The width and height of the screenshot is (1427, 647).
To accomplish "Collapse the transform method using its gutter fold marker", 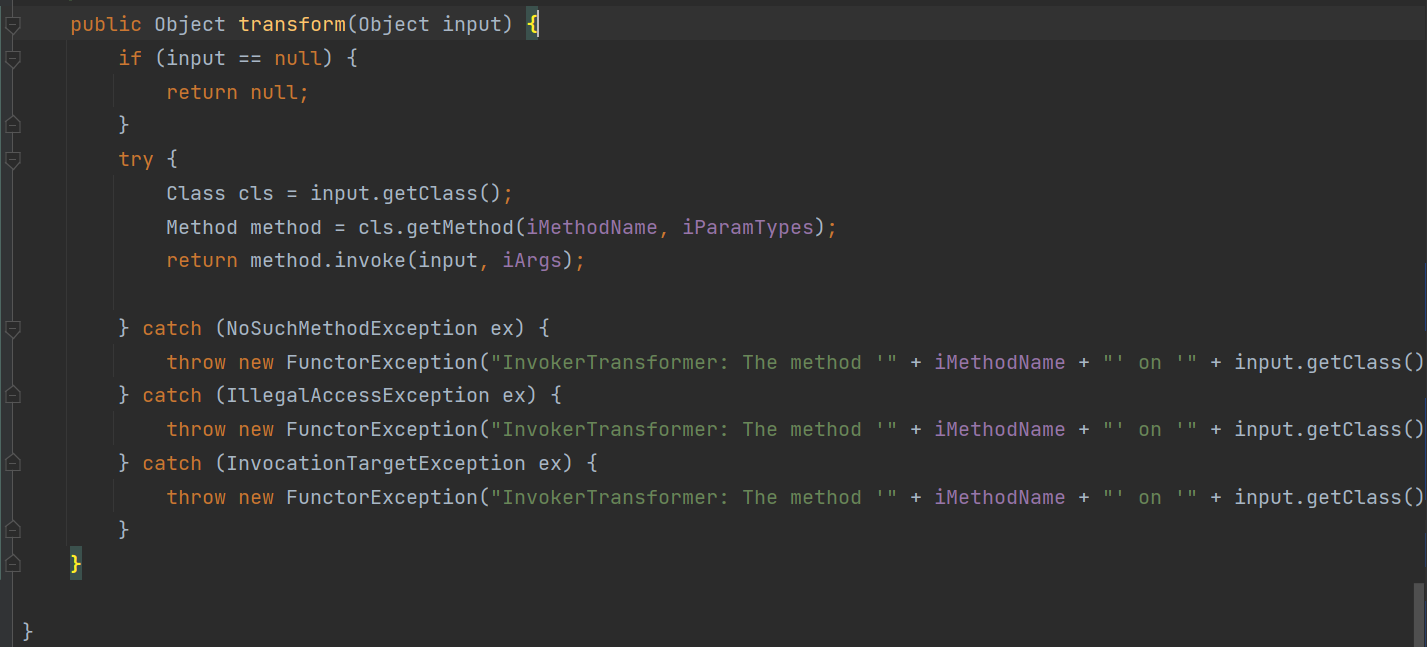I will pos(12,25).
